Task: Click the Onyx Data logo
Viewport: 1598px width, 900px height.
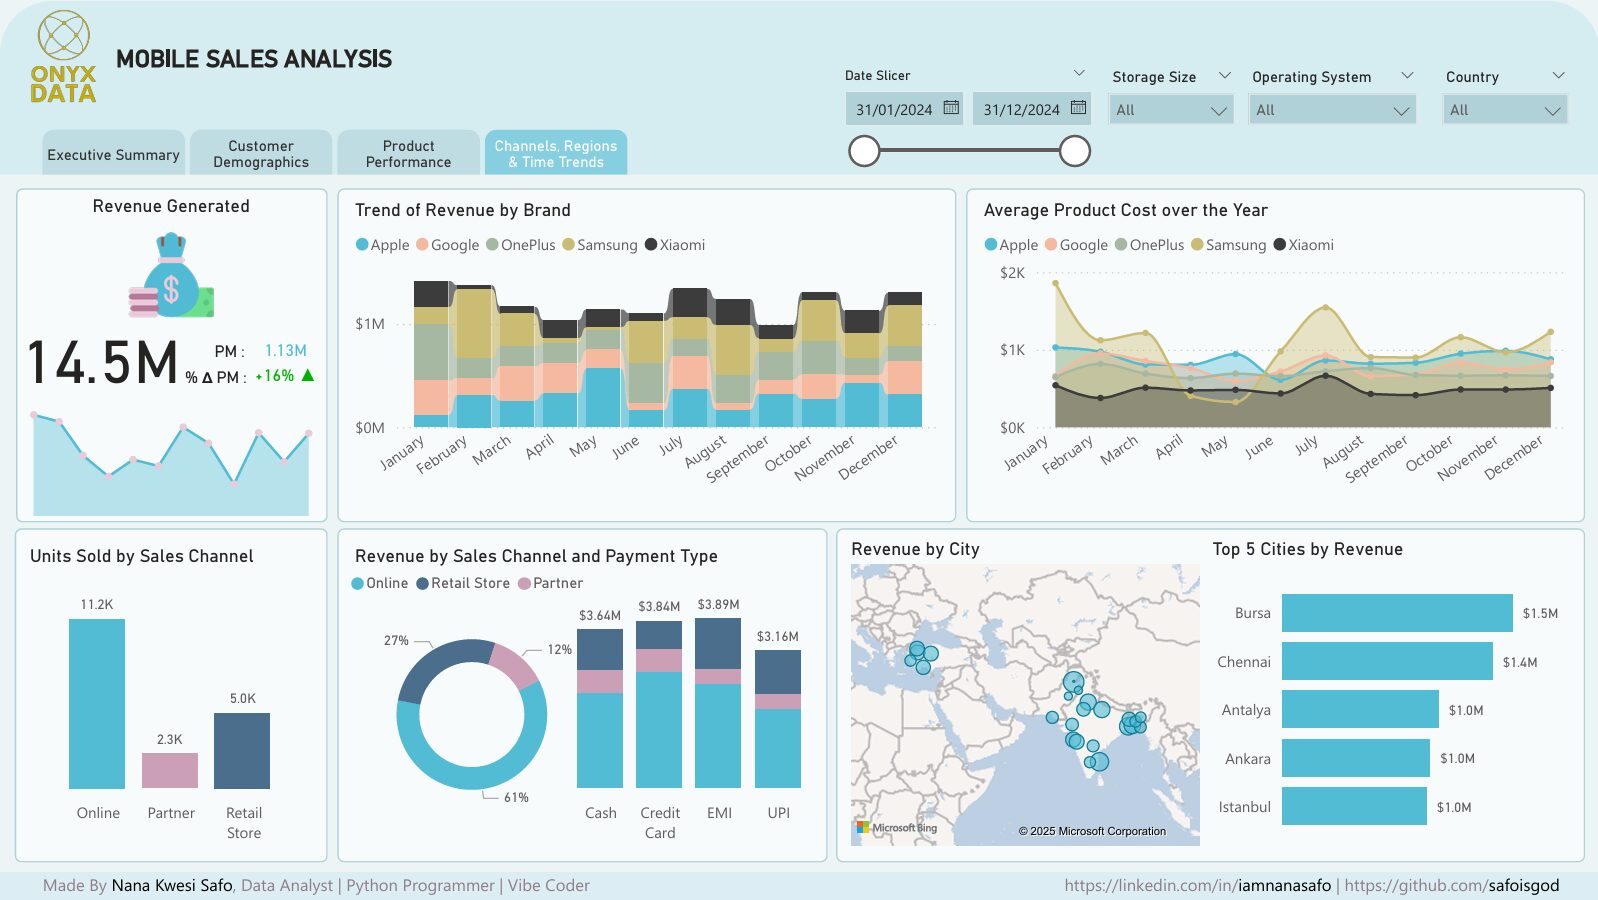Action: pyautogui.click(x=63, y=57)
